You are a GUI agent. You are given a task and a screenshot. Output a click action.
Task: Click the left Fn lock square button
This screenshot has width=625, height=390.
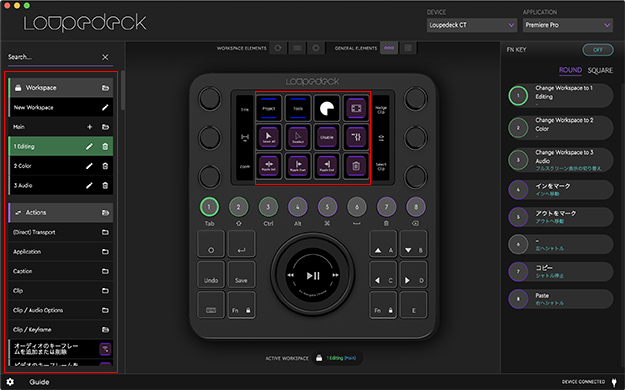[241, 304]
